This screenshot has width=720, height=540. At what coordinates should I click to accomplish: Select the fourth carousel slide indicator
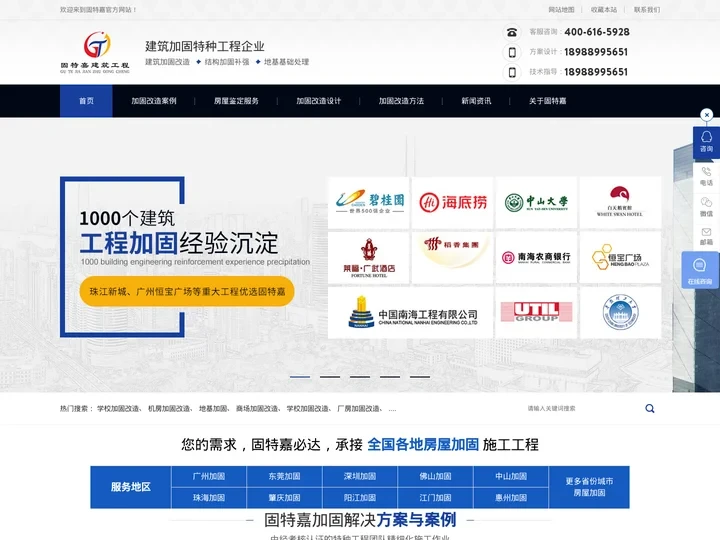point(390,377)
